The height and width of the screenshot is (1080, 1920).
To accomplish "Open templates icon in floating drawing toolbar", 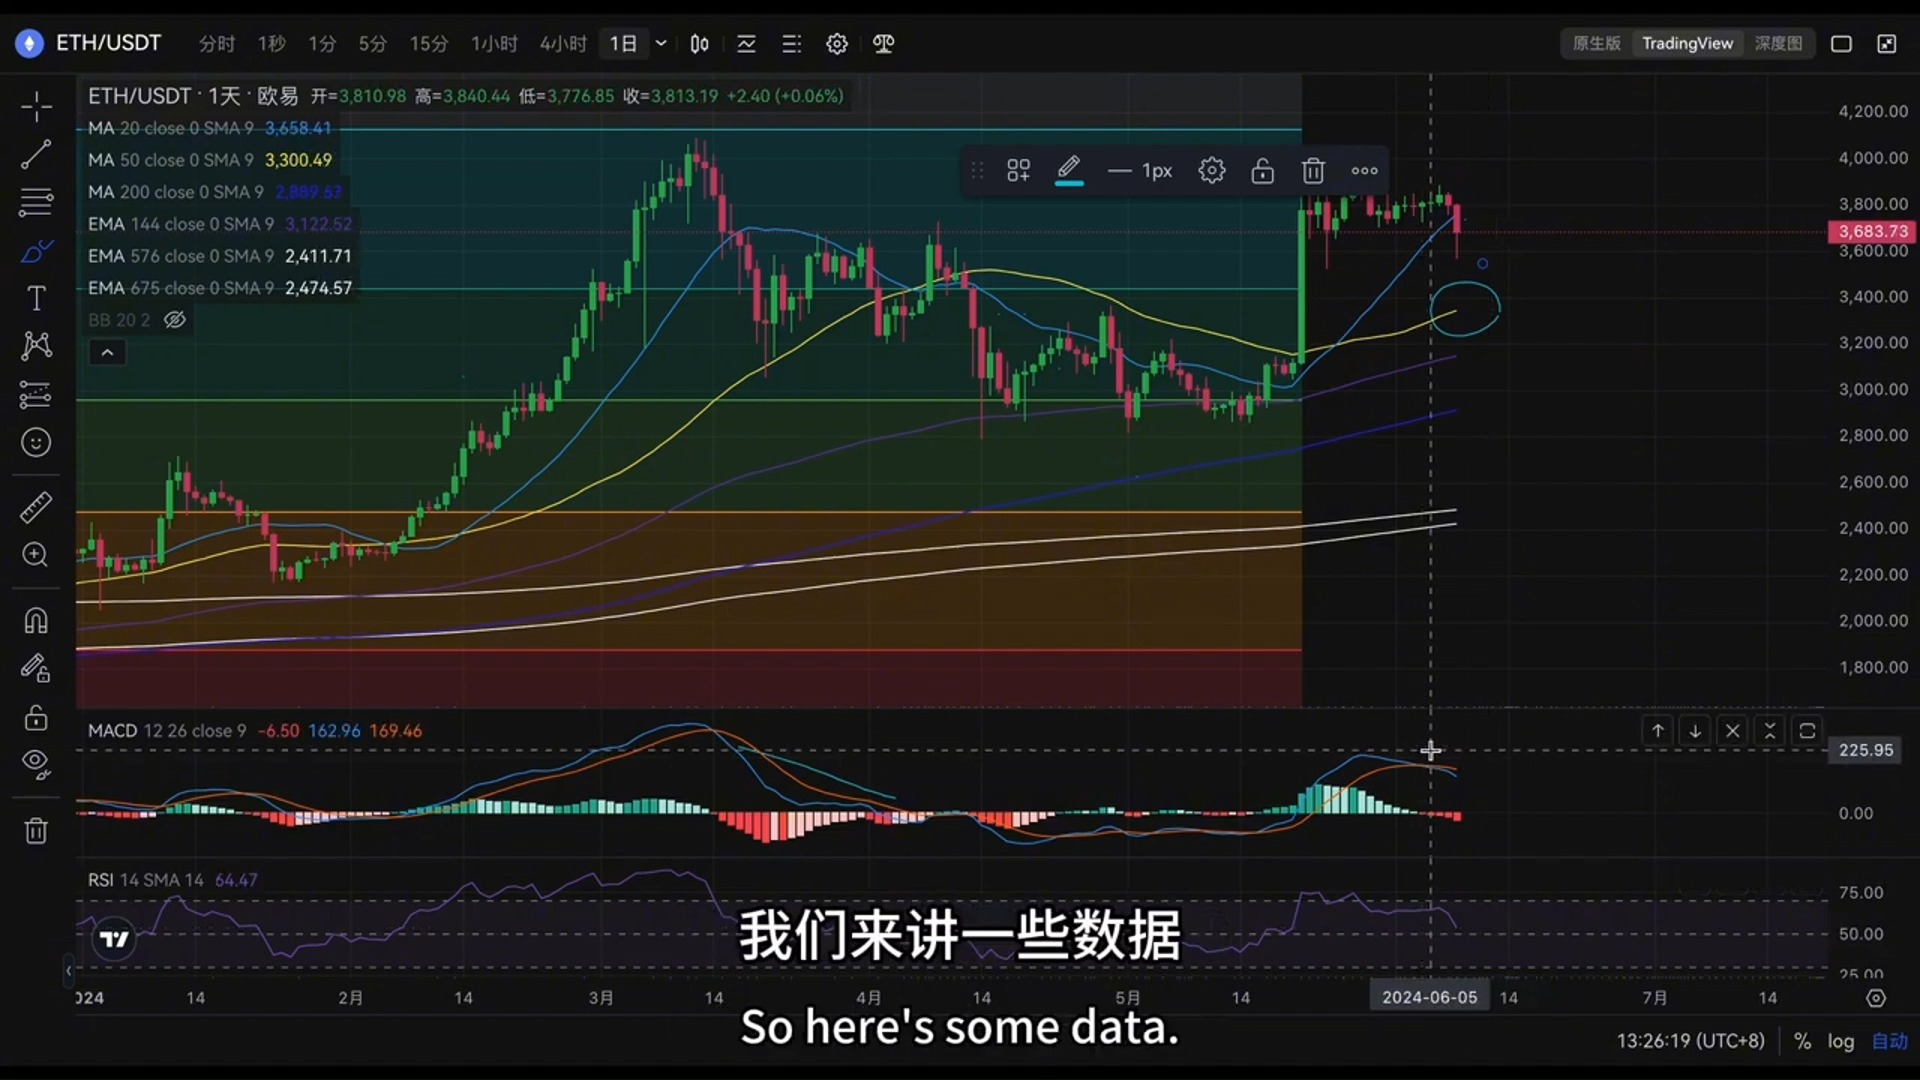I will [1018, 171].
